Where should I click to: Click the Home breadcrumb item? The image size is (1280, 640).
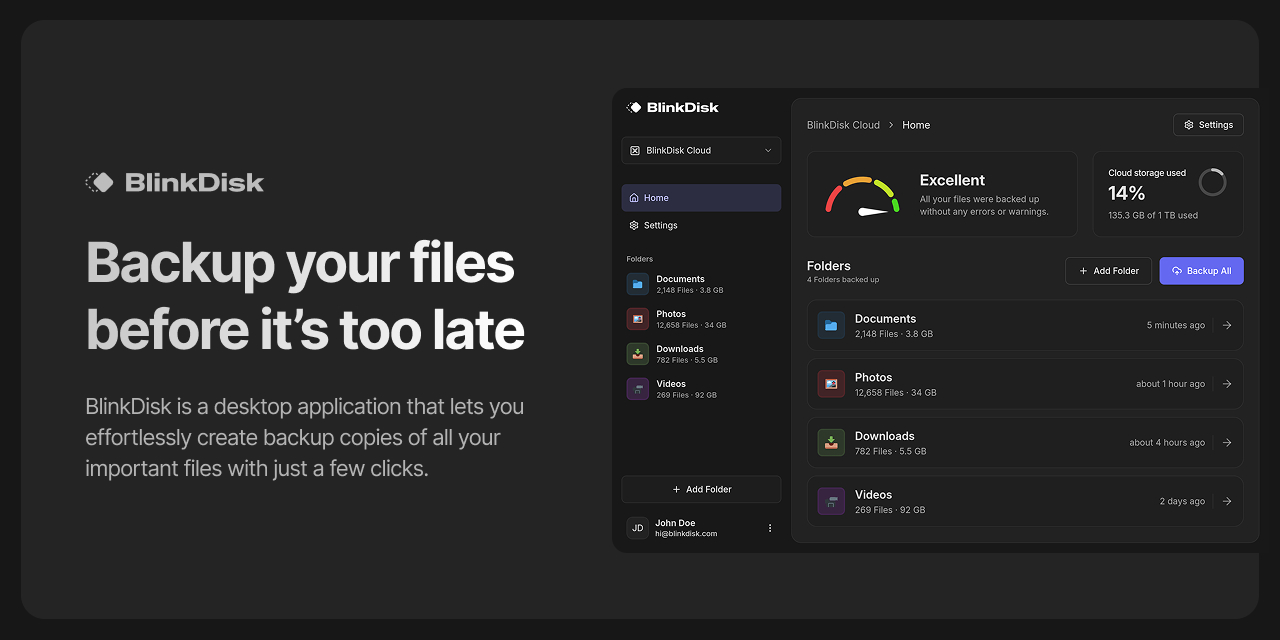click(x=916, y=125)
